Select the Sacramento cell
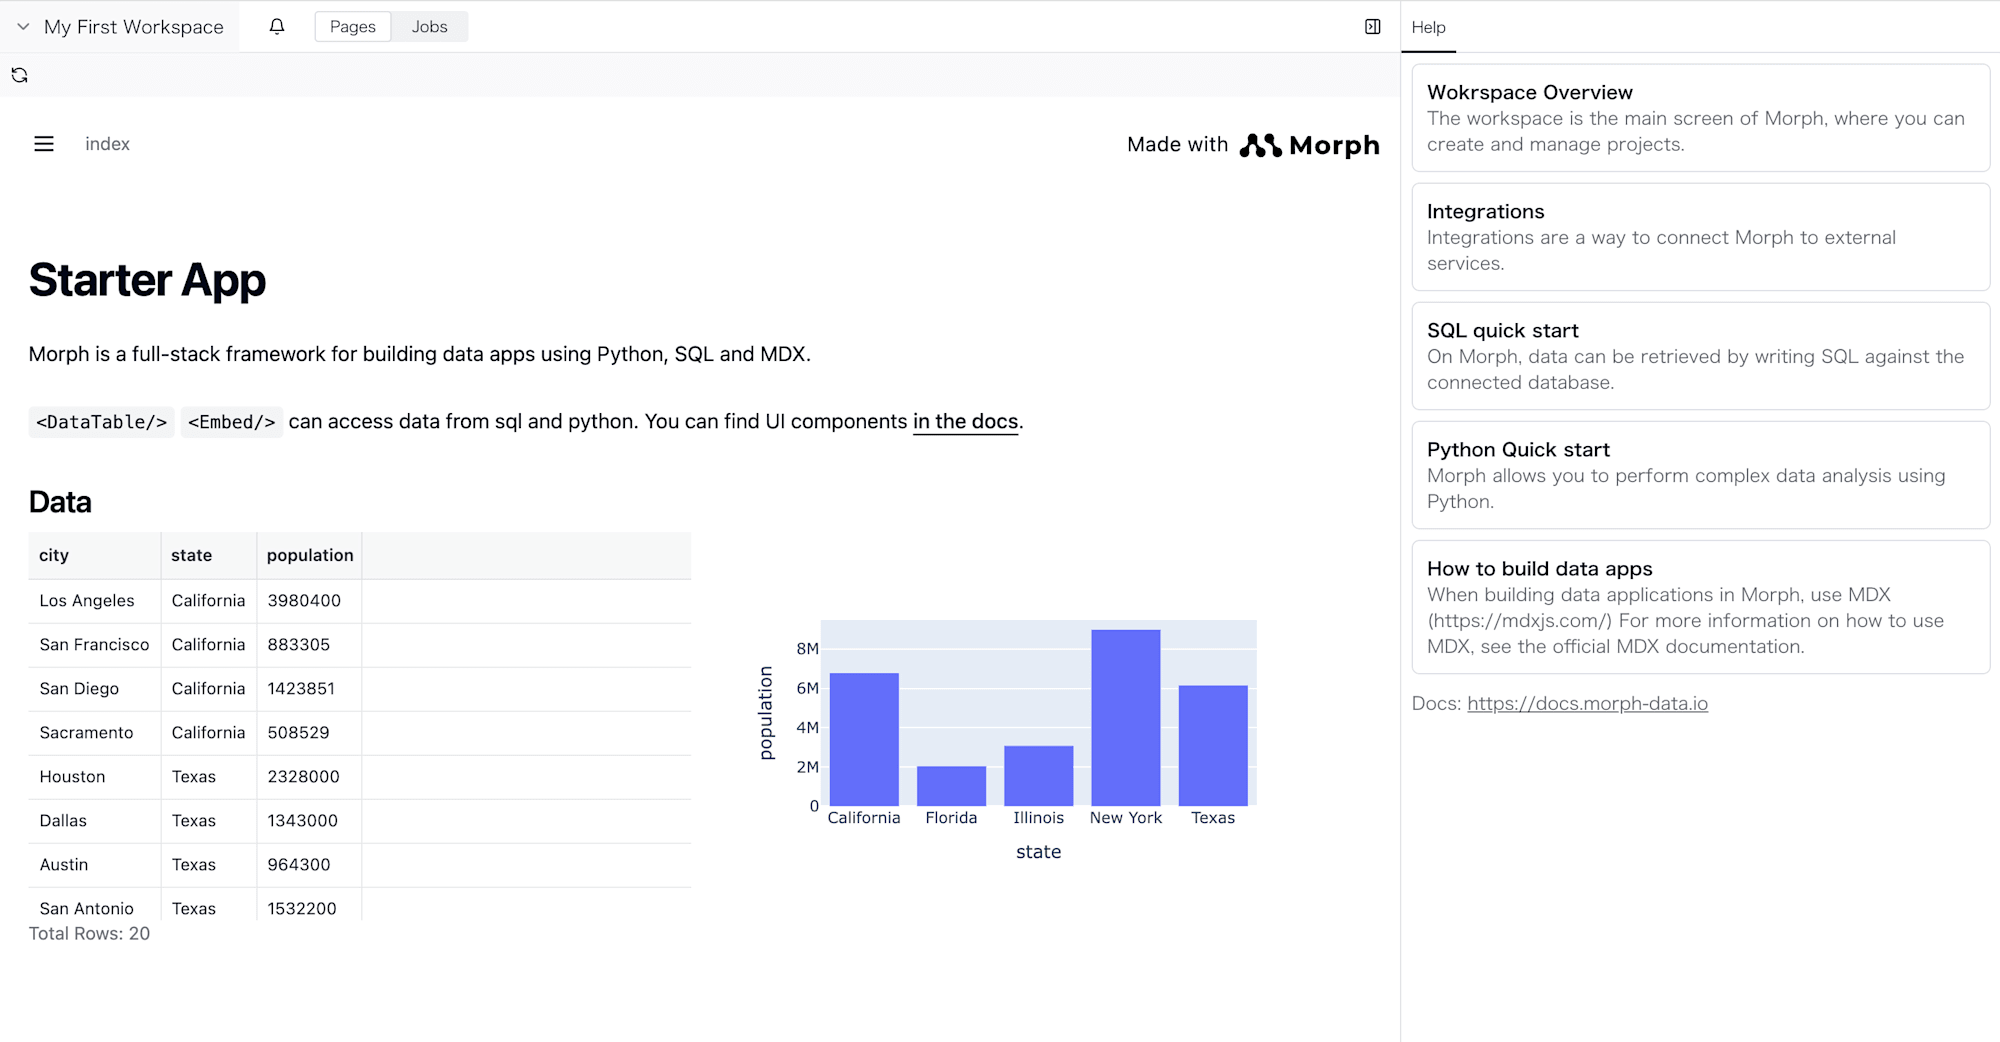 click(95, 733)
